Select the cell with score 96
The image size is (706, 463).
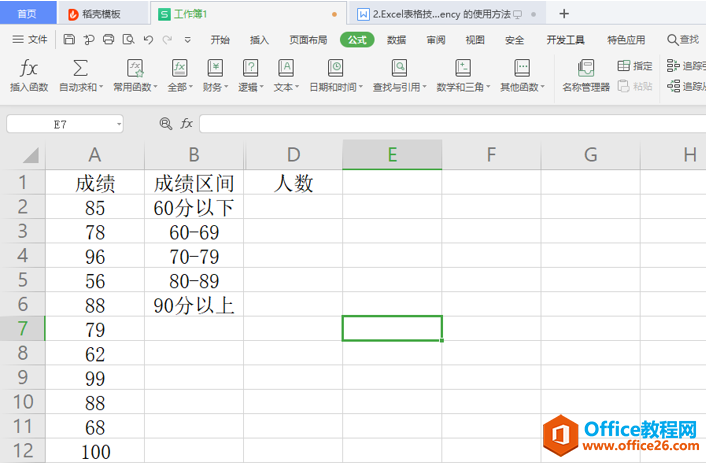click(x=95, y=256)
